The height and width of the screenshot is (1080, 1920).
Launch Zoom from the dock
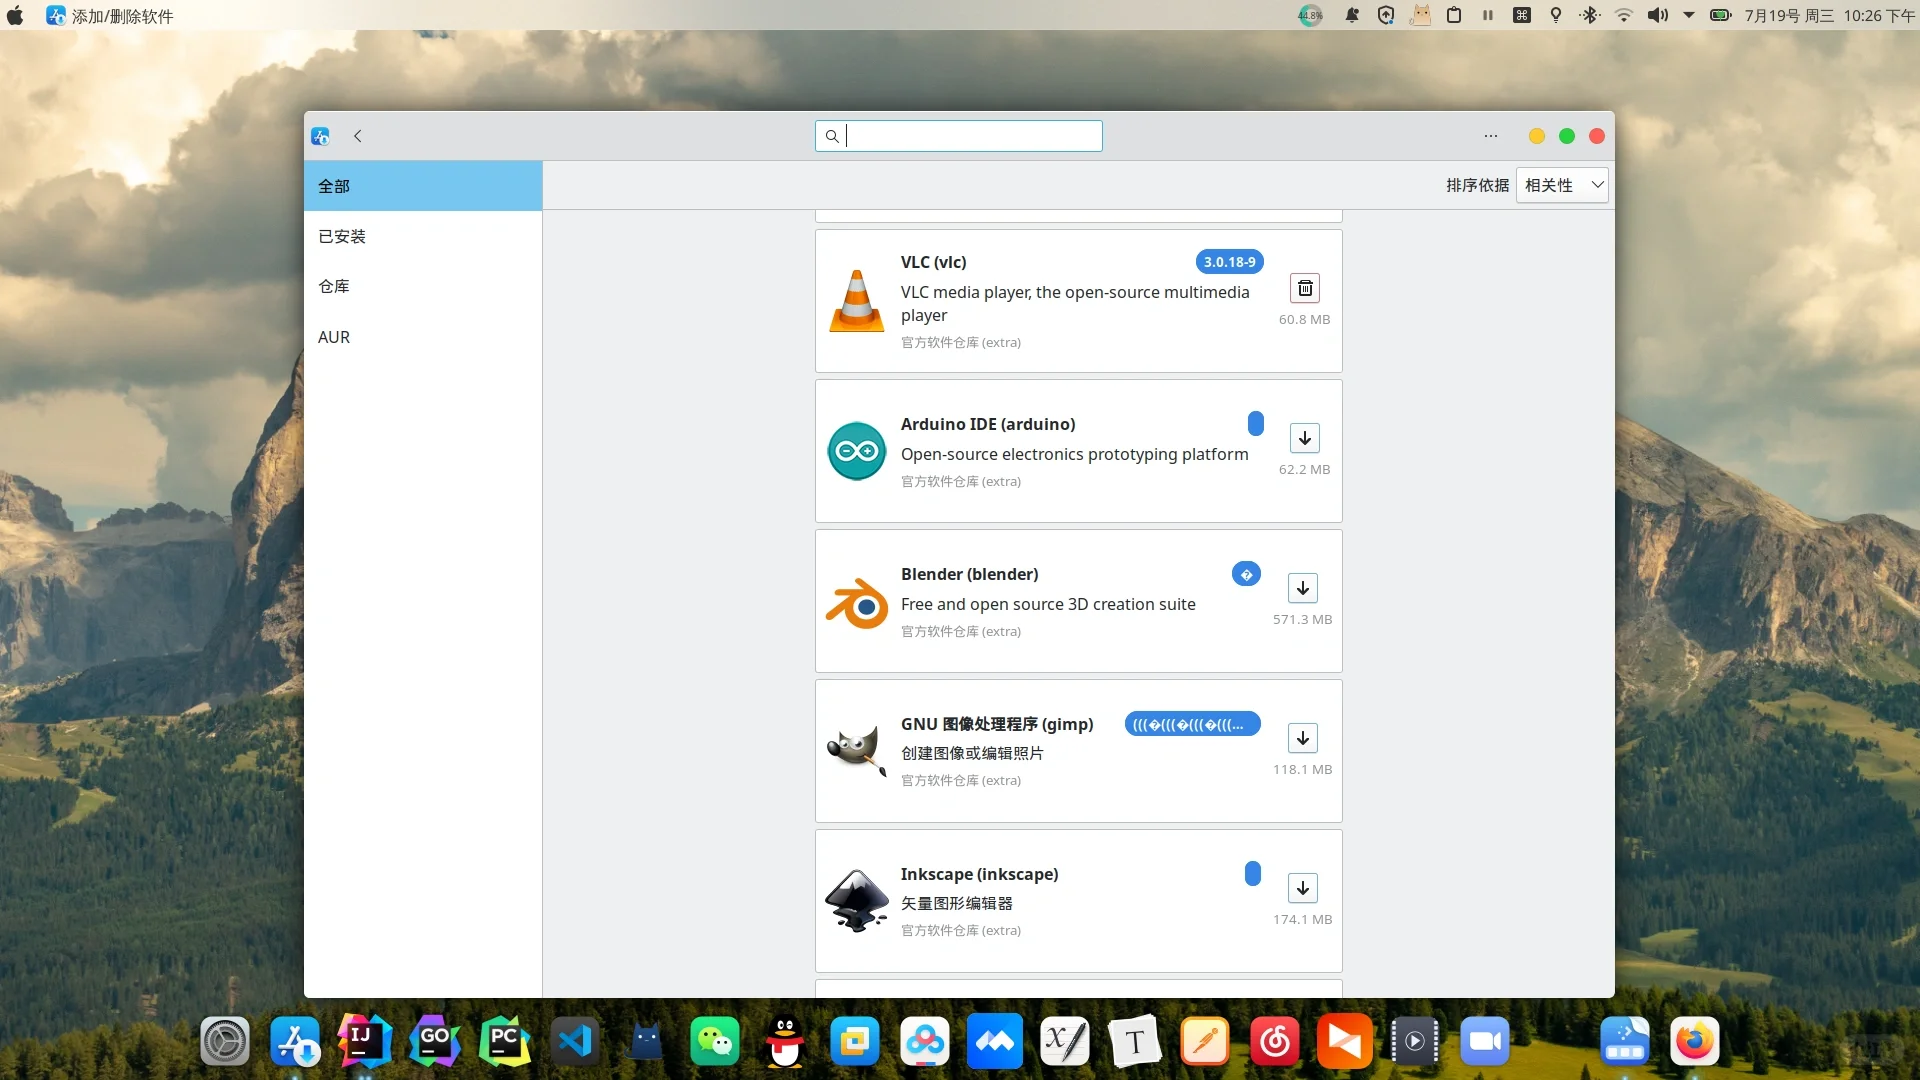tap(1484, 1040)
